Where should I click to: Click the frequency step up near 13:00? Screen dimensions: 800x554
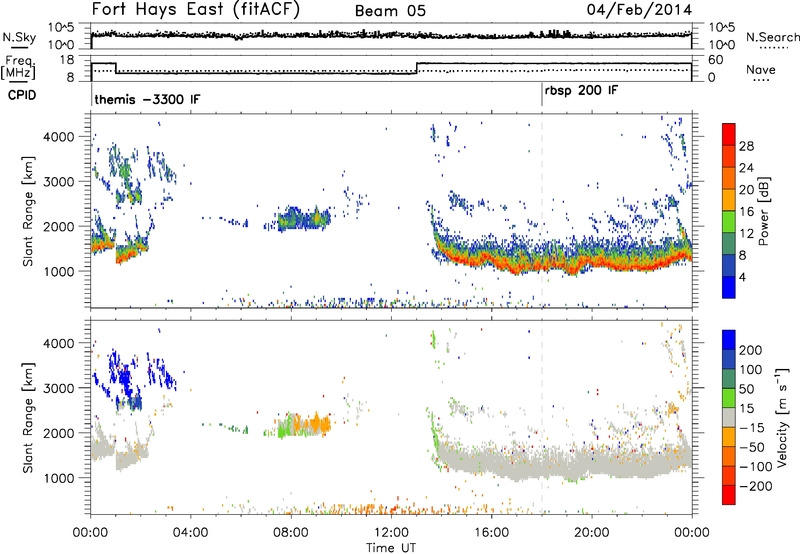417,68
